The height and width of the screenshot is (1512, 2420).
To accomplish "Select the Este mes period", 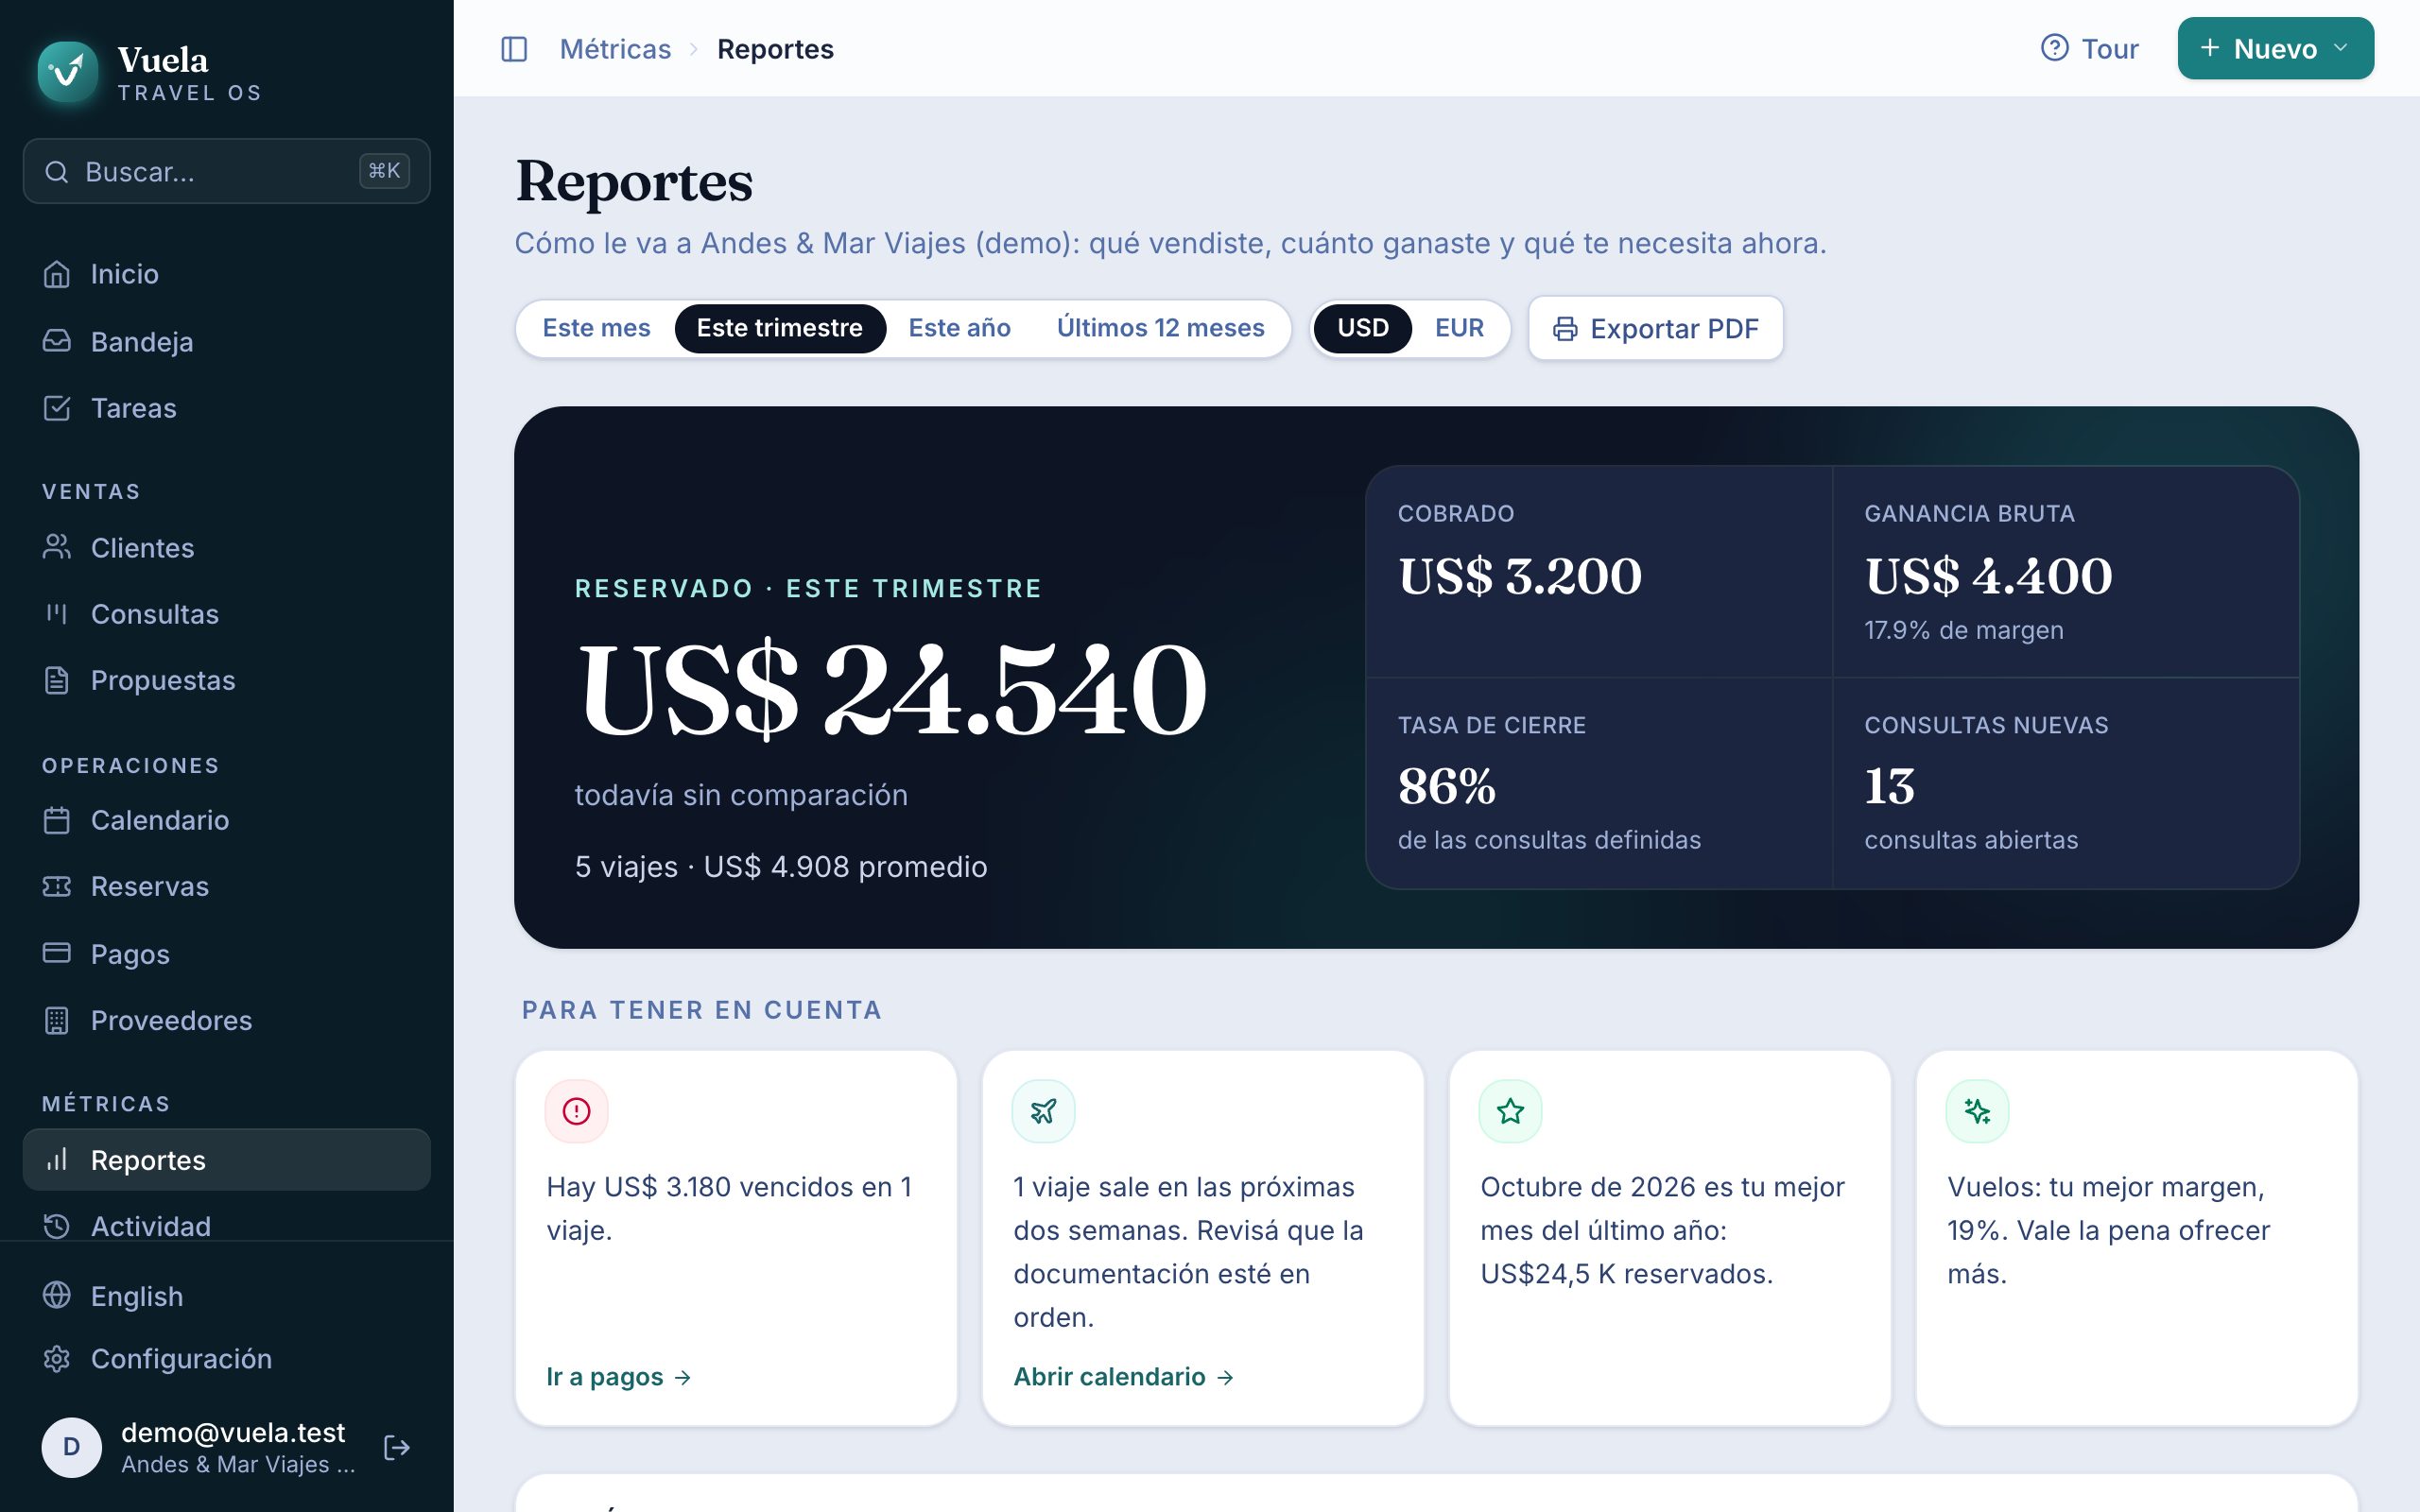I will [596, 328].
